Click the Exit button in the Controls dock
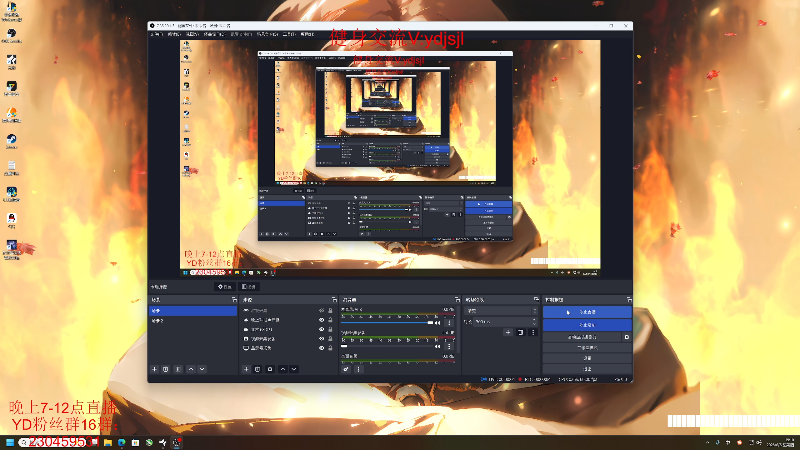Image resolution: width=800 pixels, height=450 pixels. [x=587, y=369]
